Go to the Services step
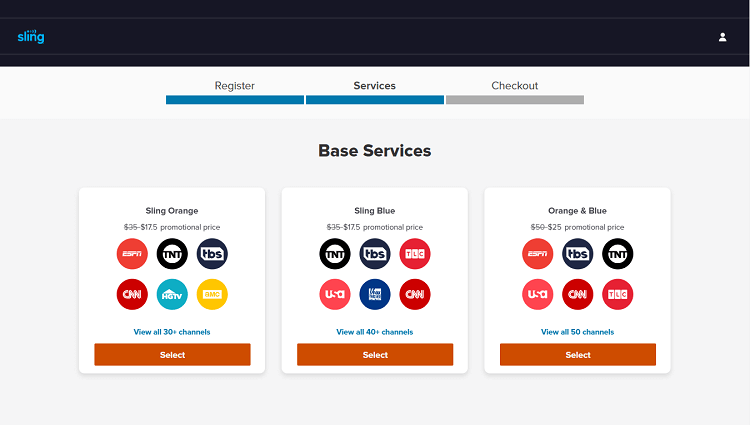 pyautogui.click(x=375, y=86)
